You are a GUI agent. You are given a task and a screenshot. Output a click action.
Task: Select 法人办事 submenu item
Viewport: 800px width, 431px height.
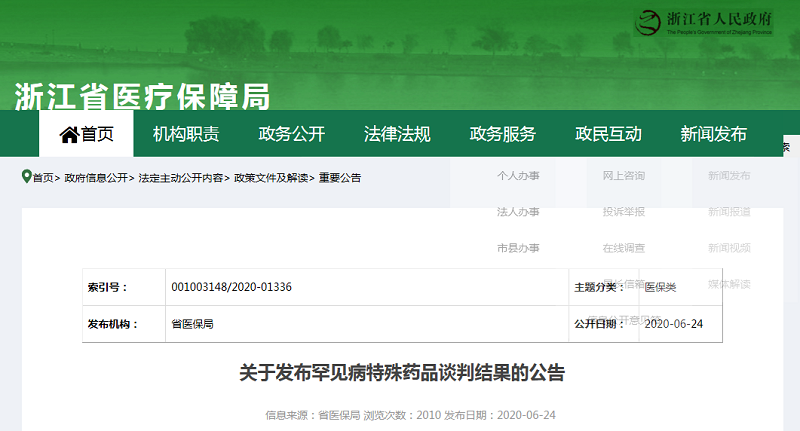[x=518, y=212]
